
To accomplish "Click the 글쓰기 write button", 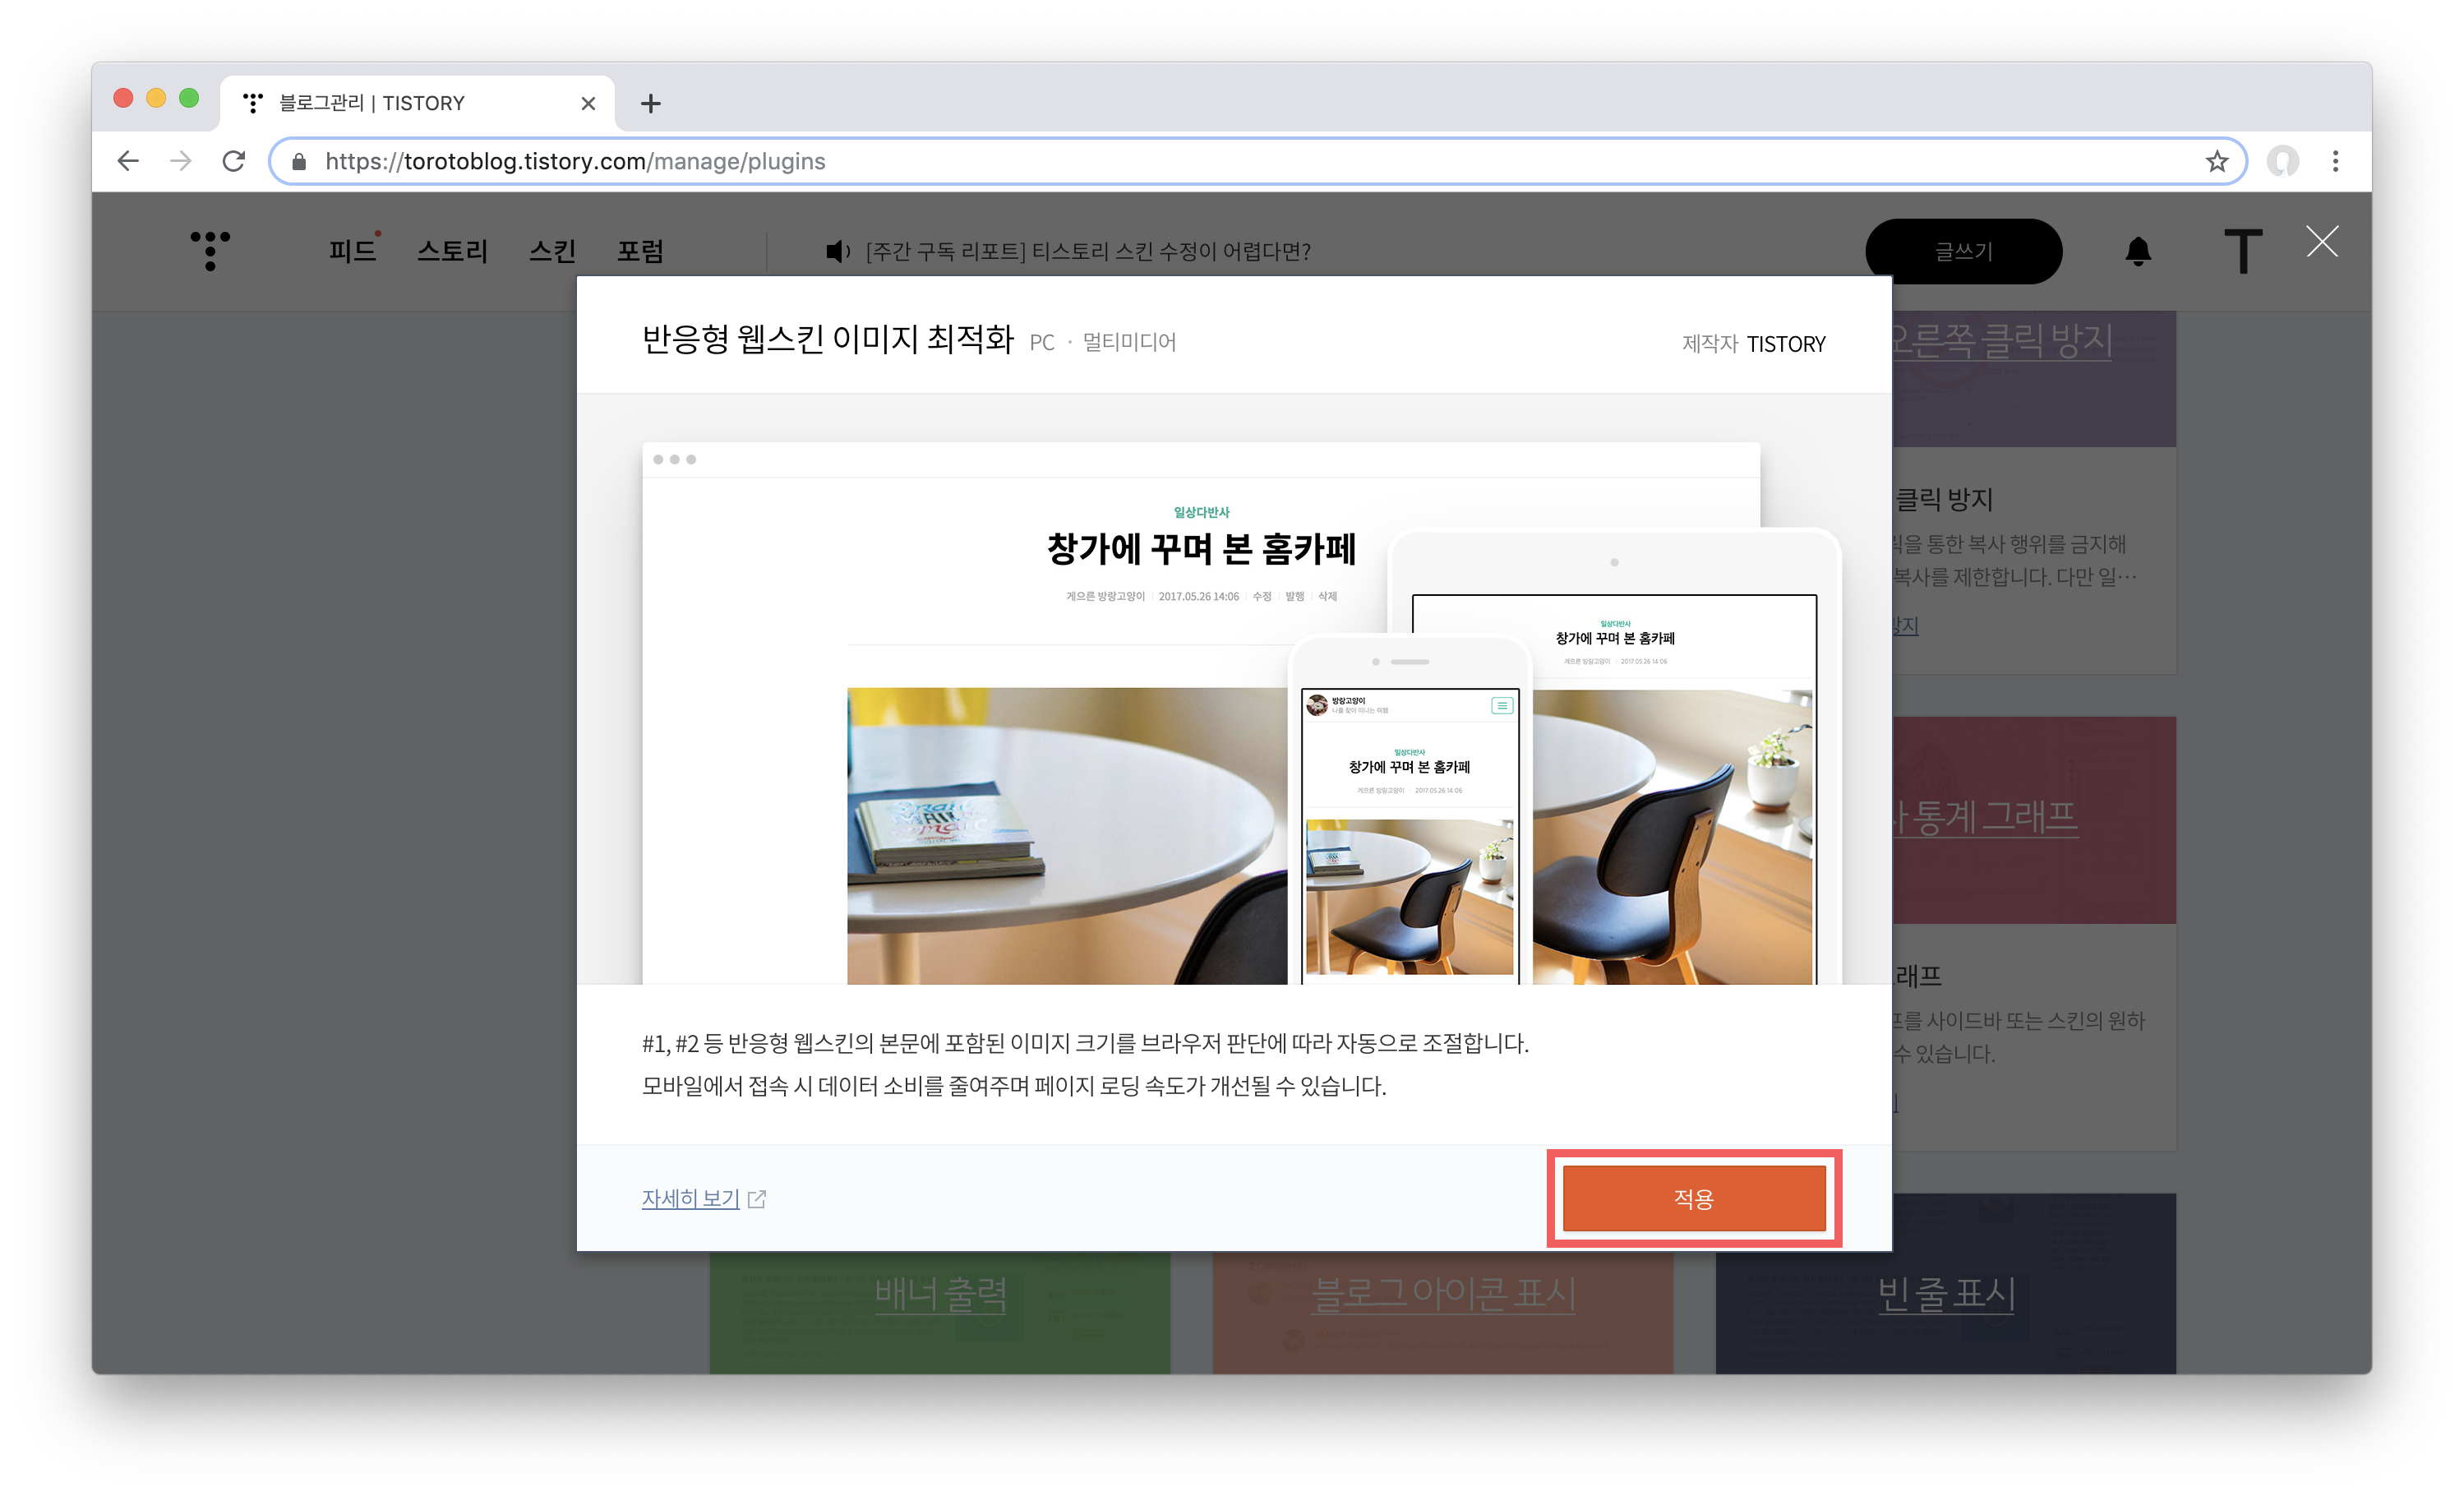I will (1963, 251).
